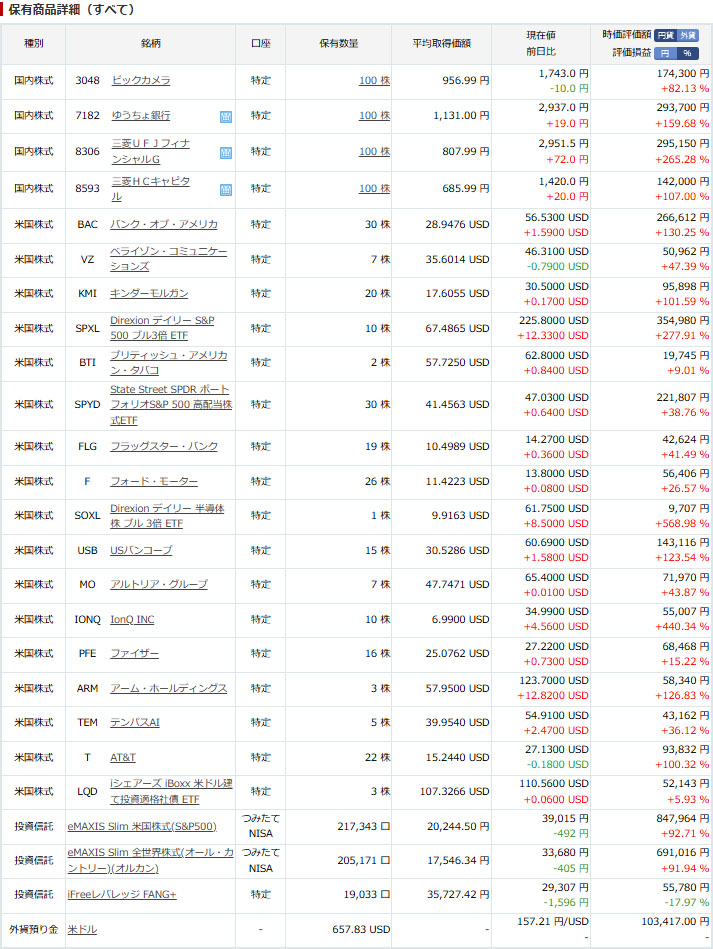
Task: Click the icon beside 三菱HCキャピタル
Action: point(225,189)
